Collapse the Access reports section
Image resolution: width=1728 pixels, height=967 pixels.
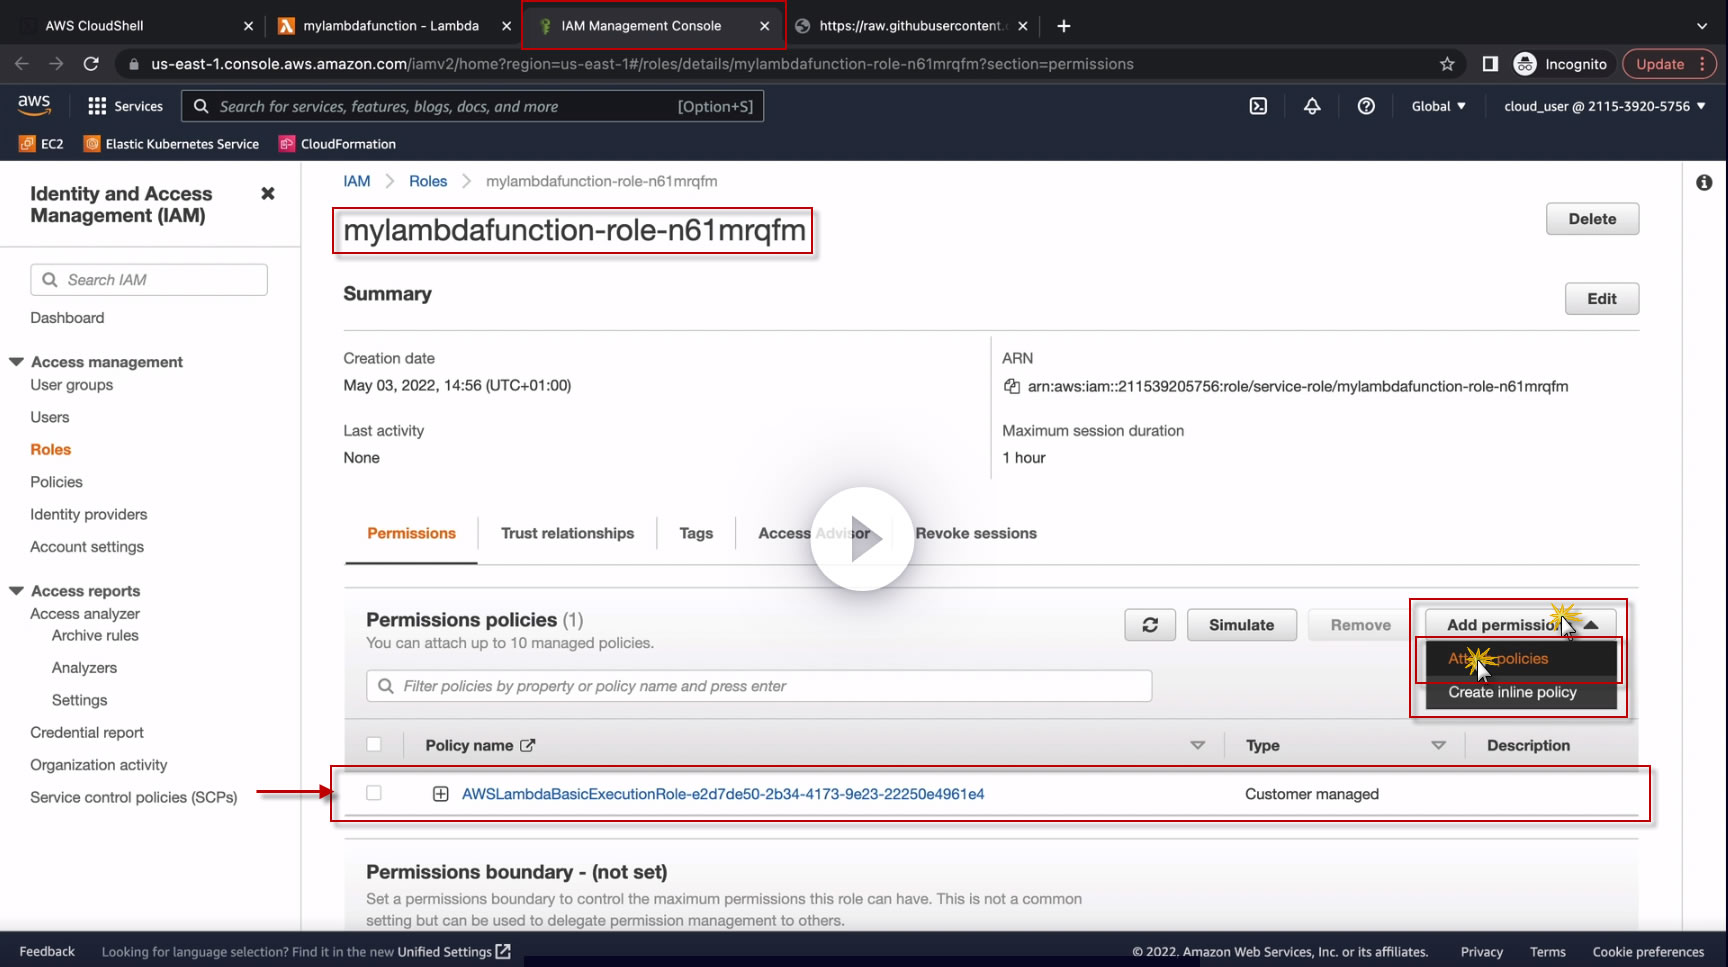(x=16, y=591)
